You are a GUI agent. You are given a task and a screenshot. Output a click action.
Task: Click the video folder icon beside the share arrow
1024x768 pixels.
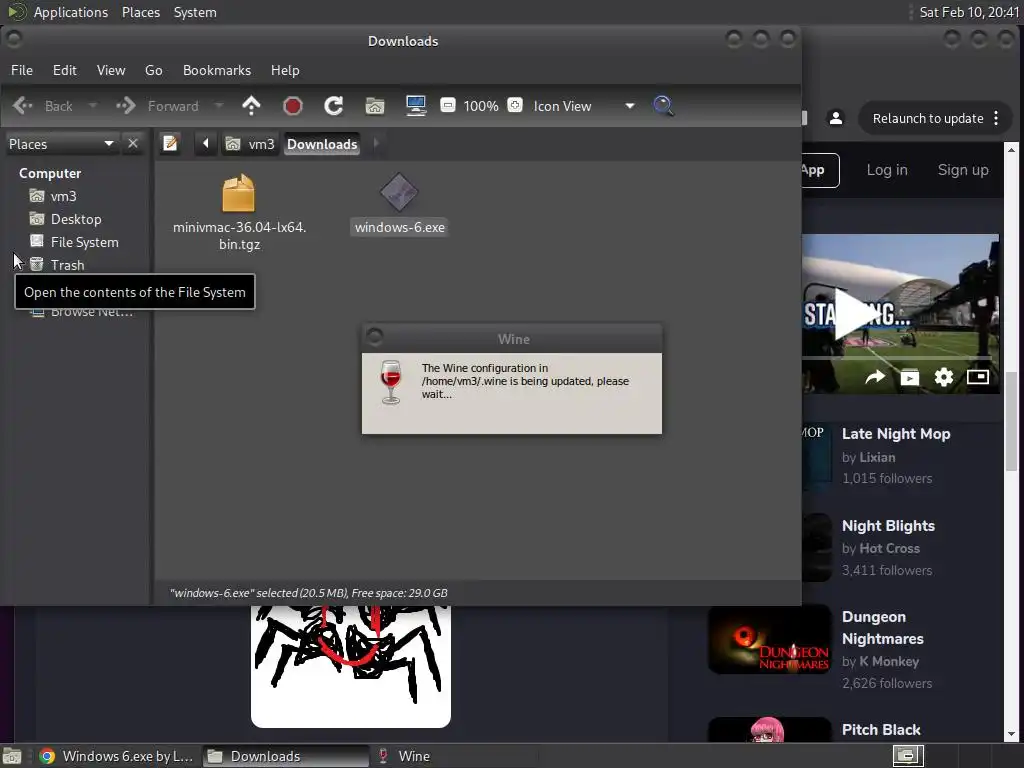[x=910, y=377]
